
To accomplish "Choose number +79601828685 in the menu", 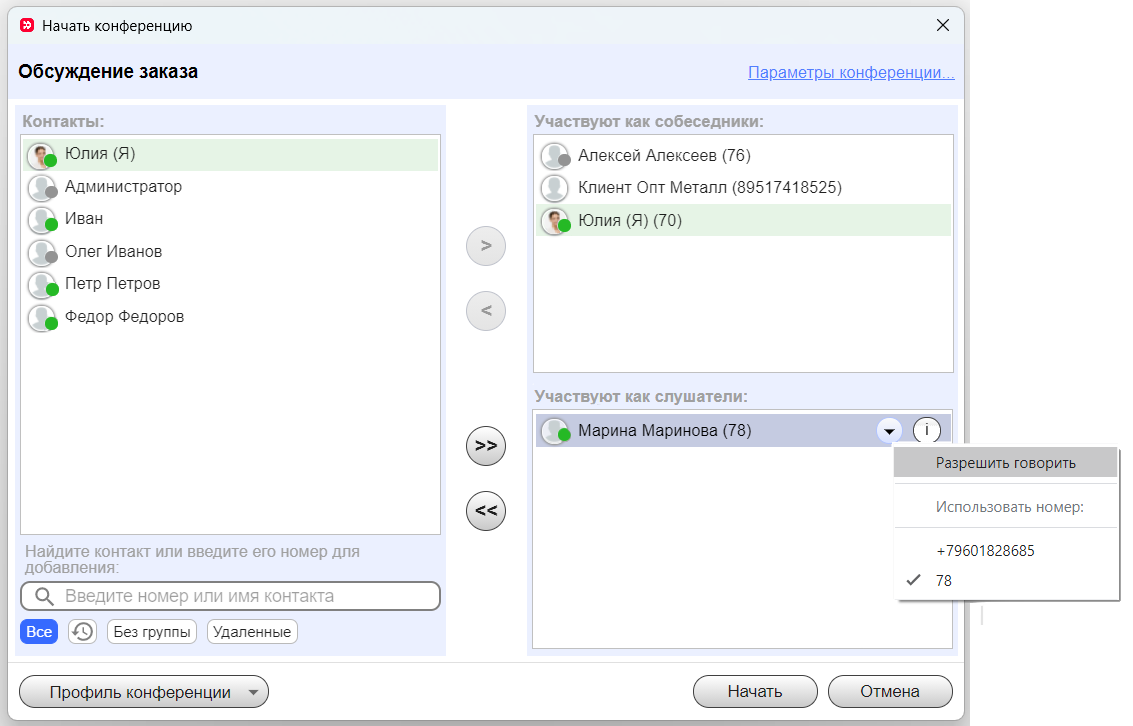I will coord(985,551).
